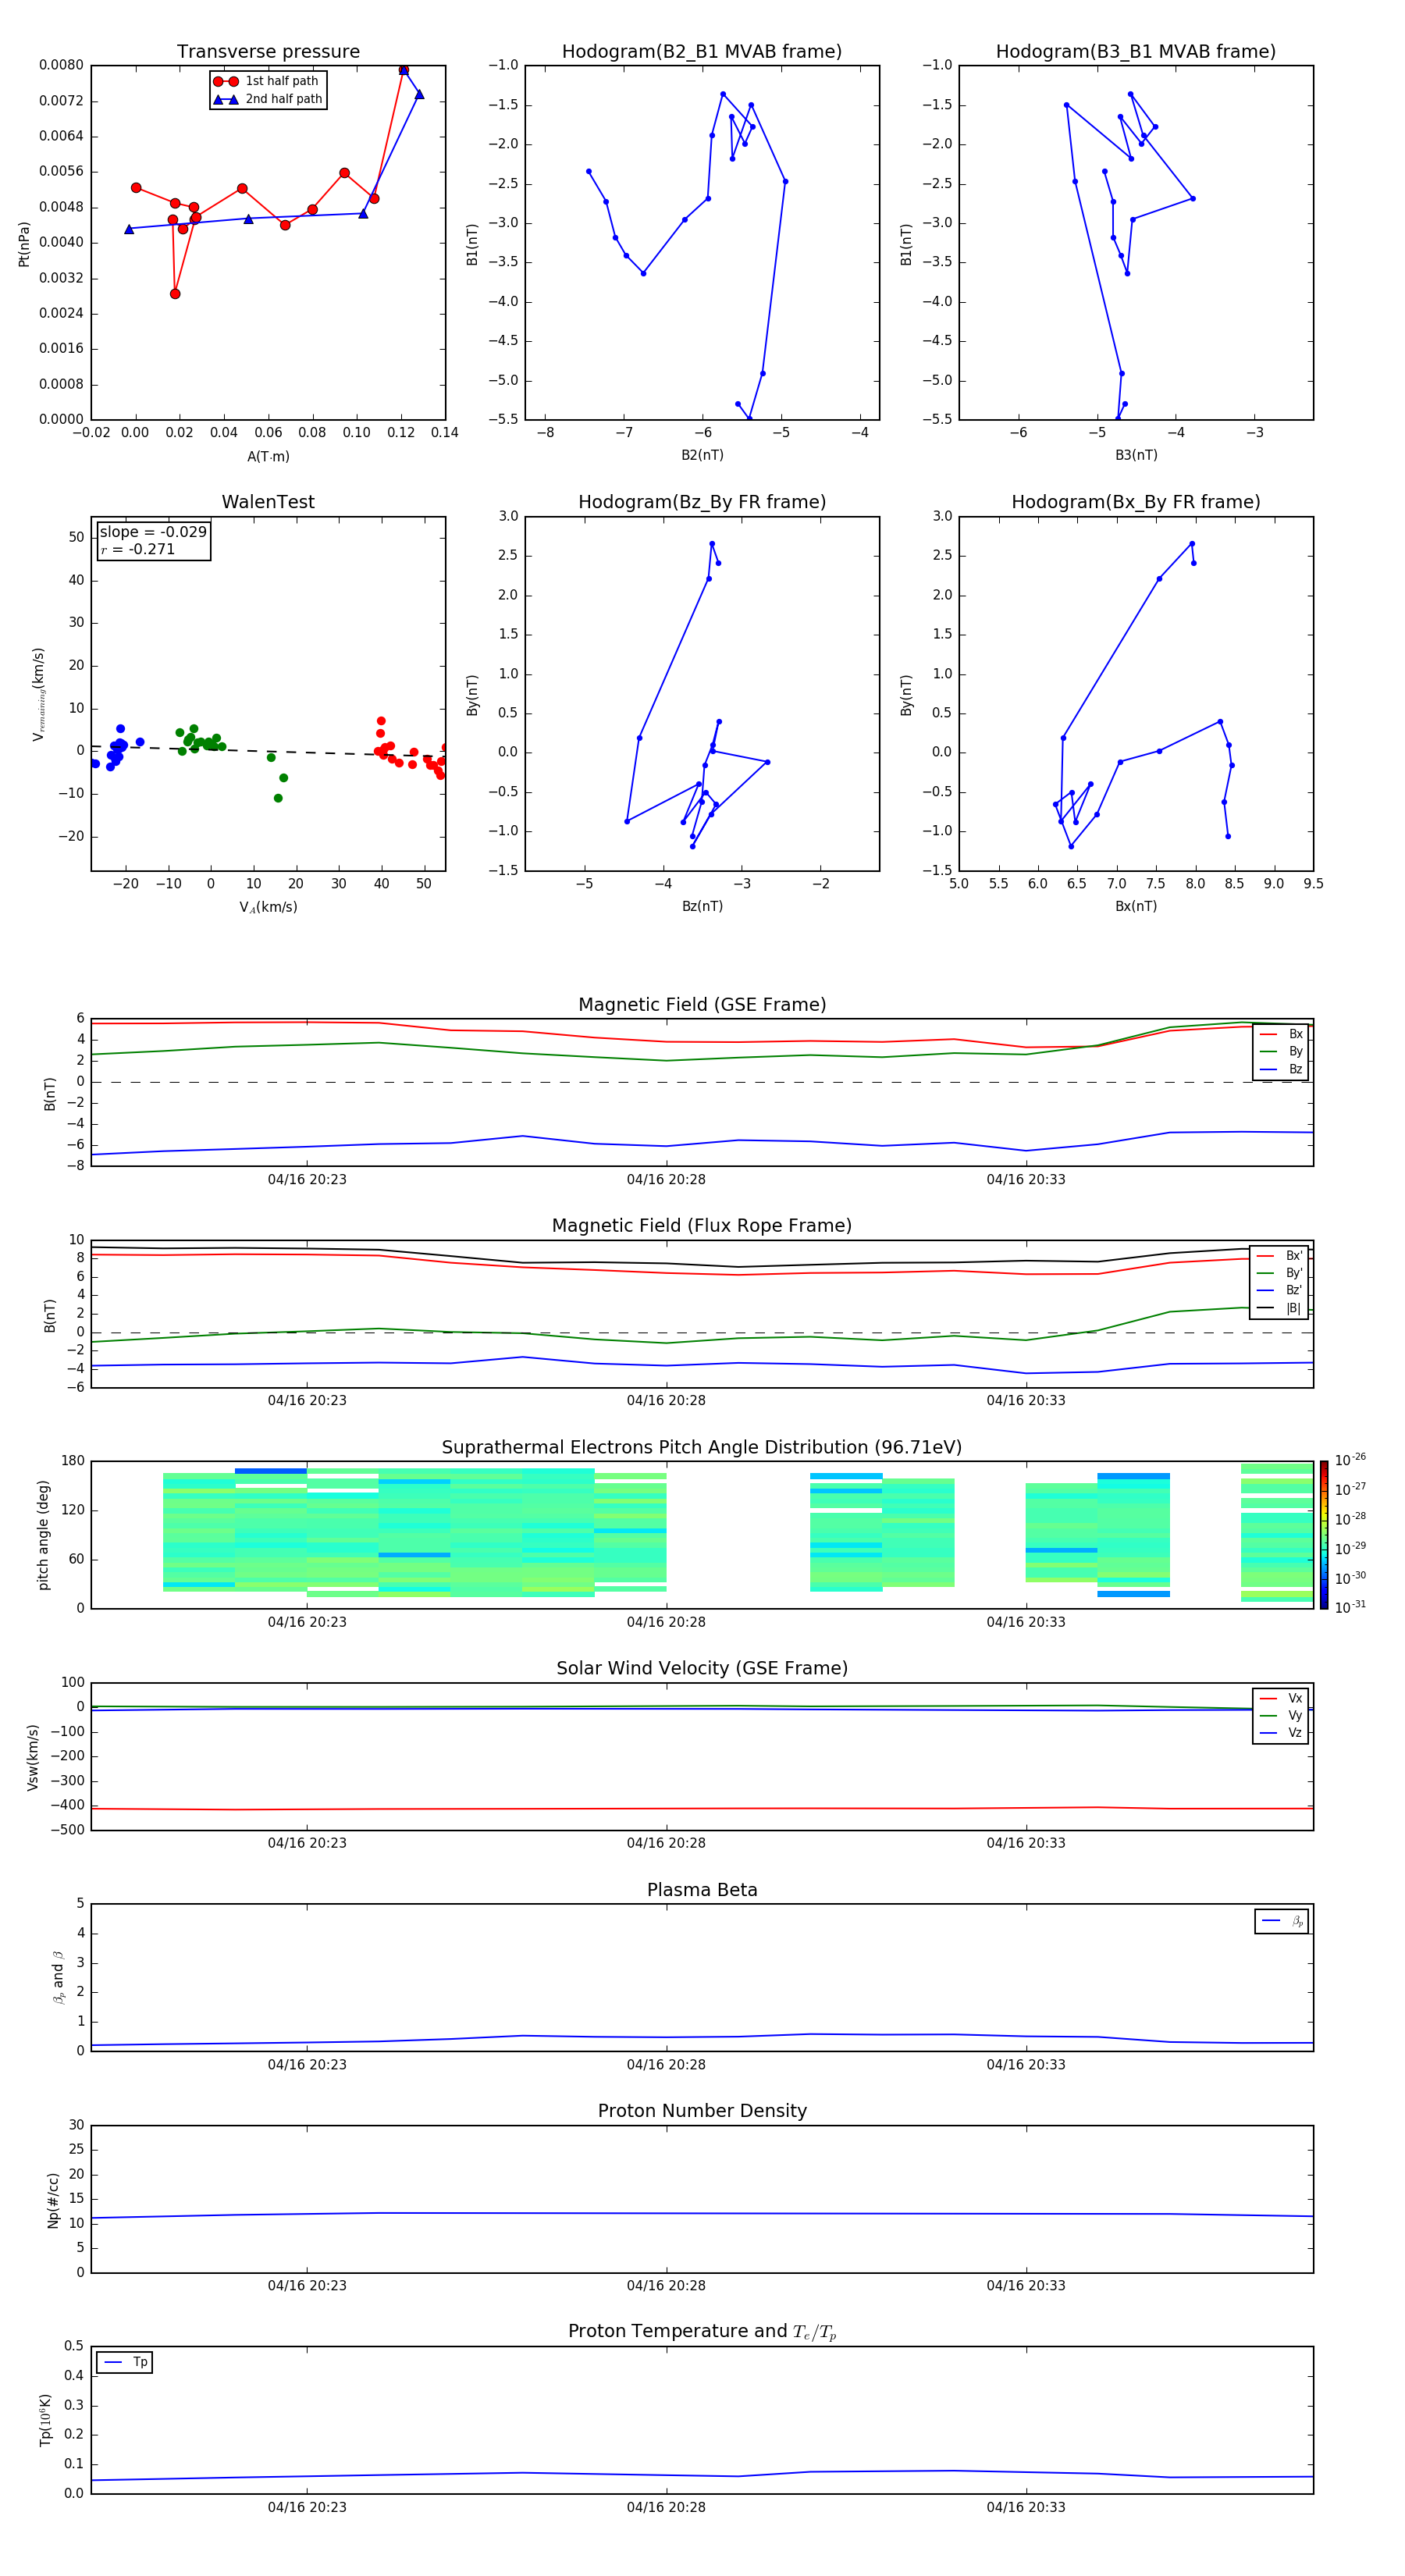Select the Tp legend in temperature plot

click(x=125, y=2363)
